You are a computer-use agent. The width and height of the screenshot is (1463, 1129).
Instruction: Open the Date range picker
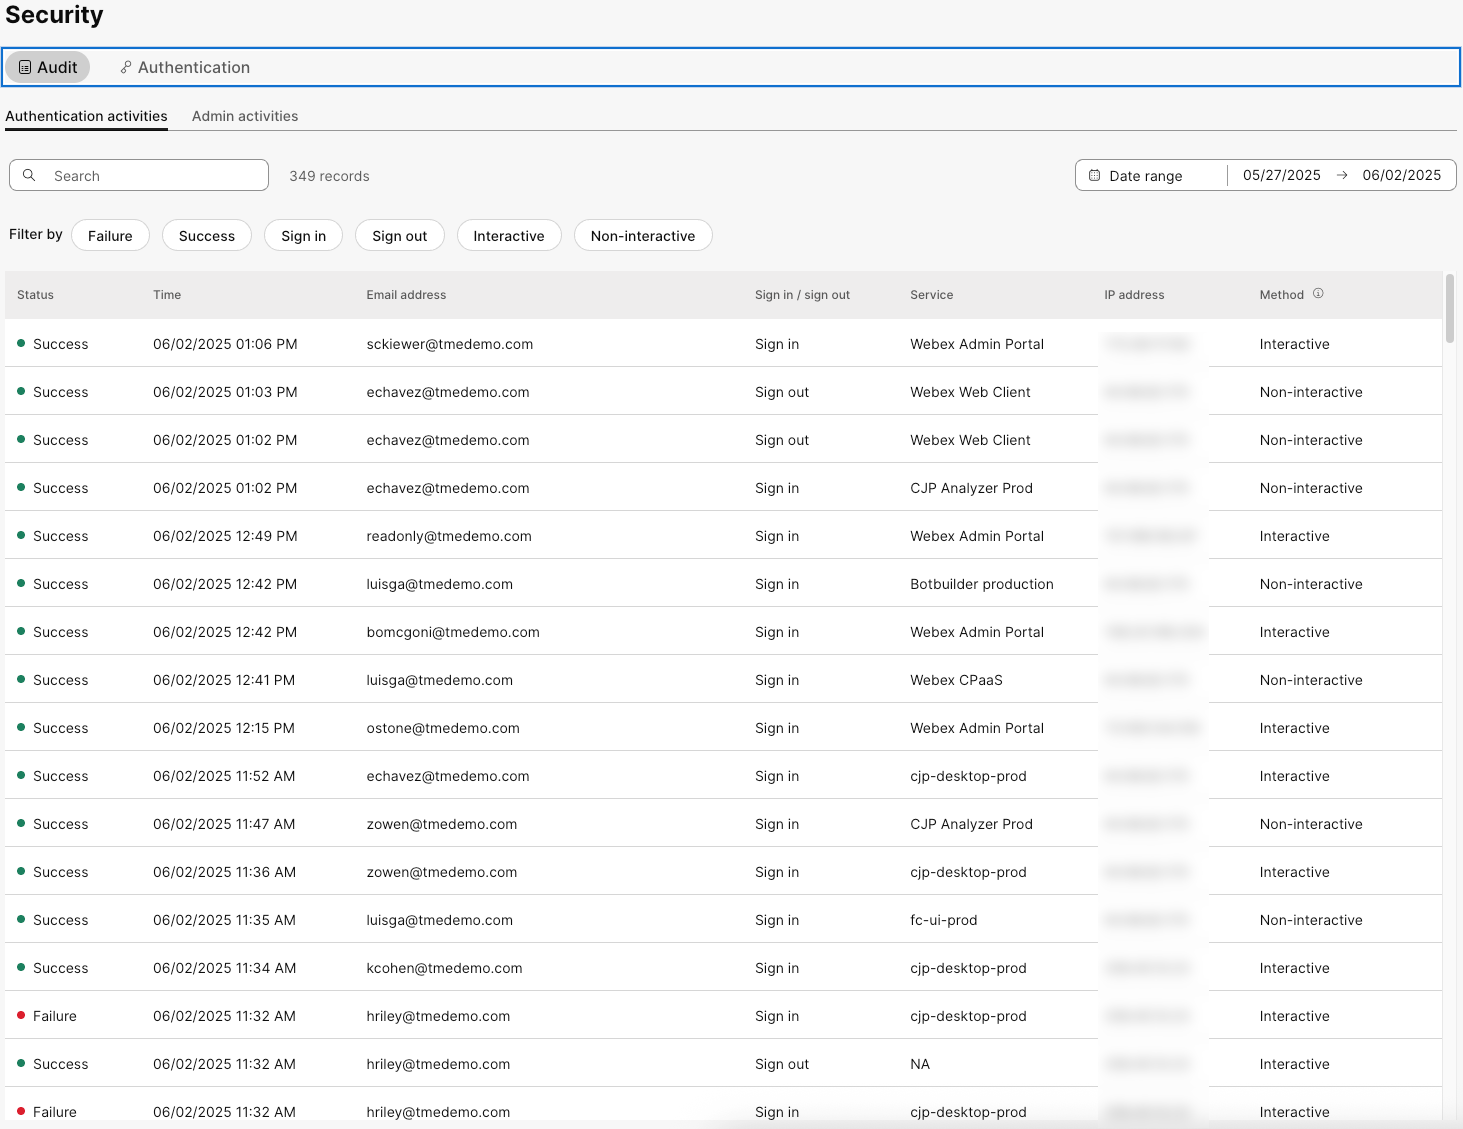[x=1146, y=175]
